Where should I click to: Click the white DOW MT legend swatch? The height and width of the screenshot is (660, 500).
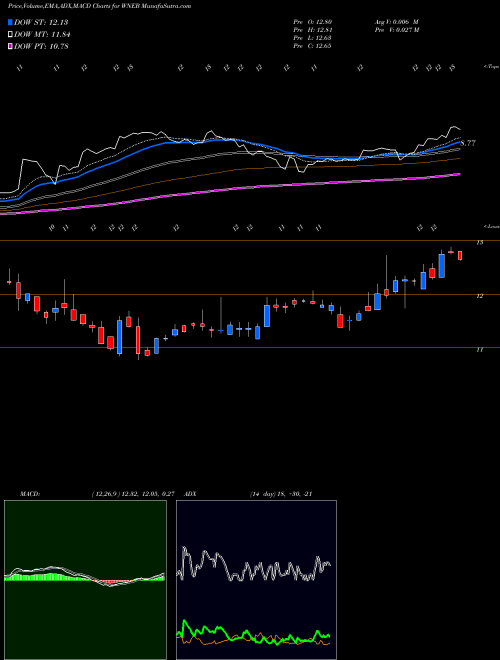[x=11, y=35]
